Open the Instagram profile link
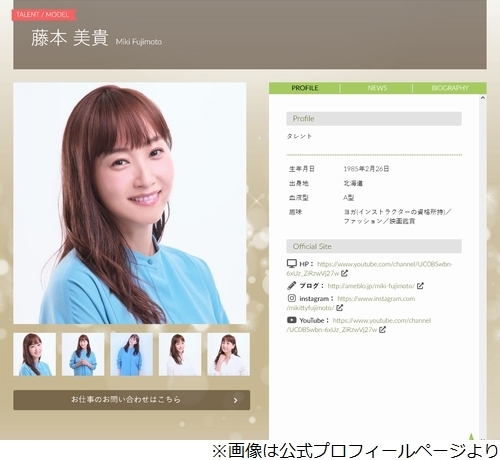500x460 pixels. (x=351, y=303)
